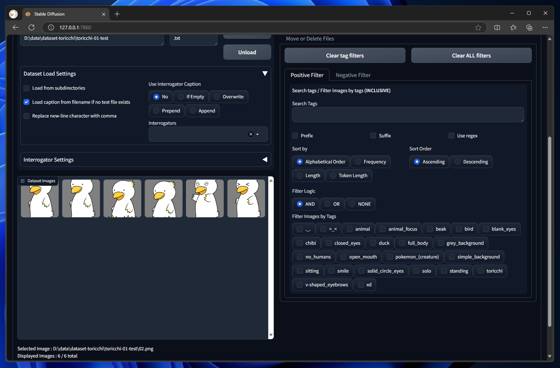Image resolution: width=560 pixels, height=368 pixels.
Task: View site information icon in the address bar
Action: tap(51, 28)
